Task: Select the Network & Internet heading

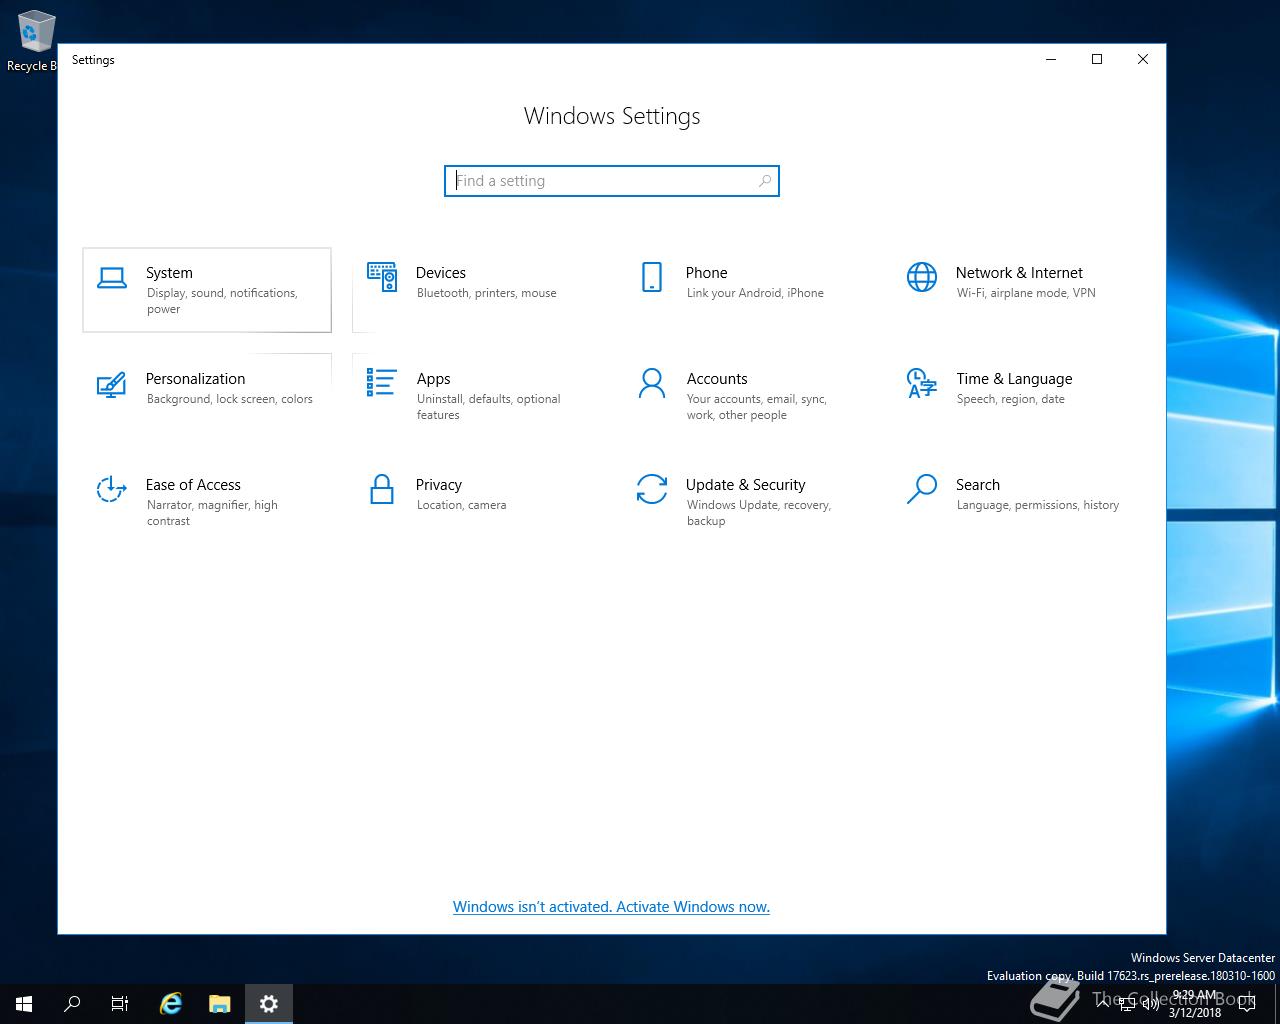Action: 1019,273
